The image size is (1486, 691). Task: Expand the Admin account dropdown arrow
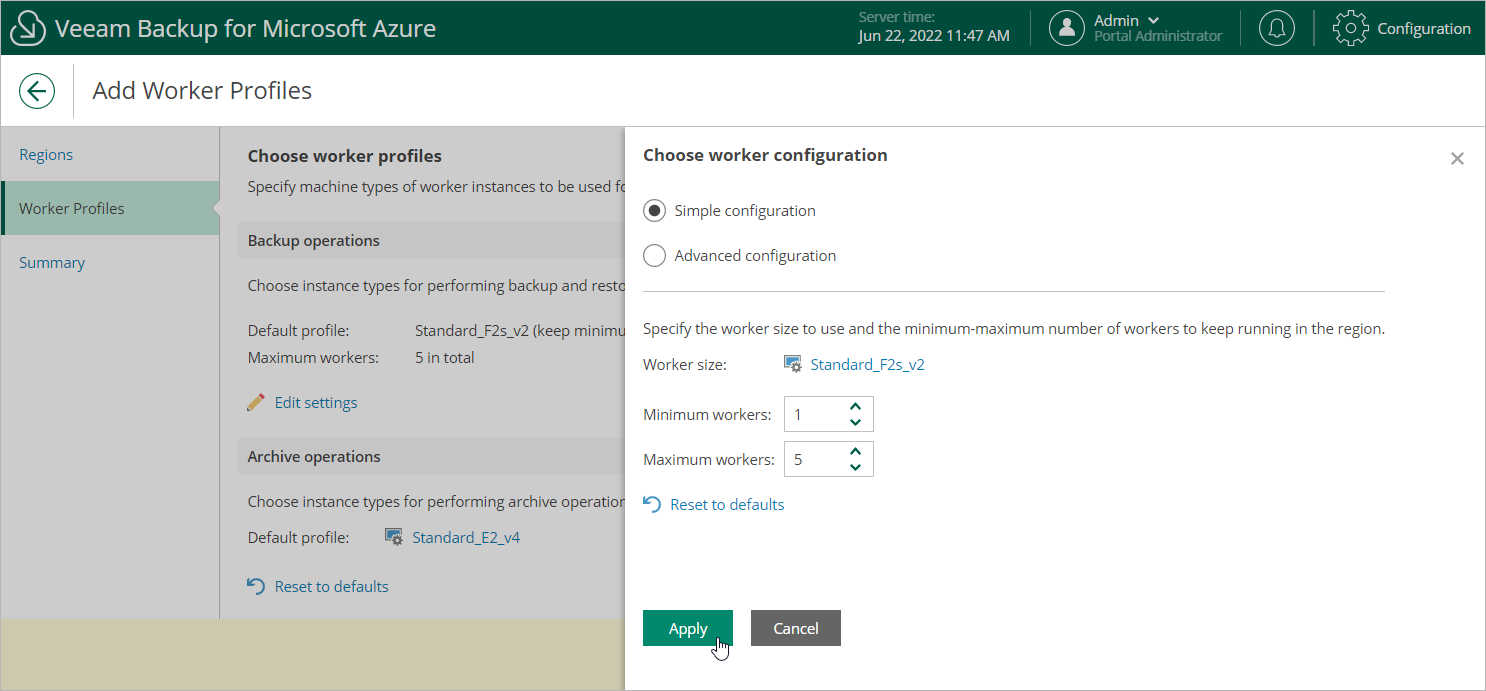click(x=1154, y=20)
